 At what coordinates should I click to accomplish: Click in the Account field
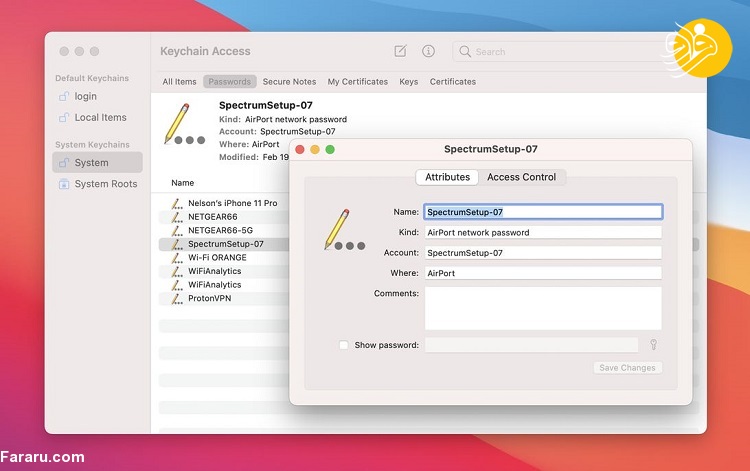[x=543, y=253]
